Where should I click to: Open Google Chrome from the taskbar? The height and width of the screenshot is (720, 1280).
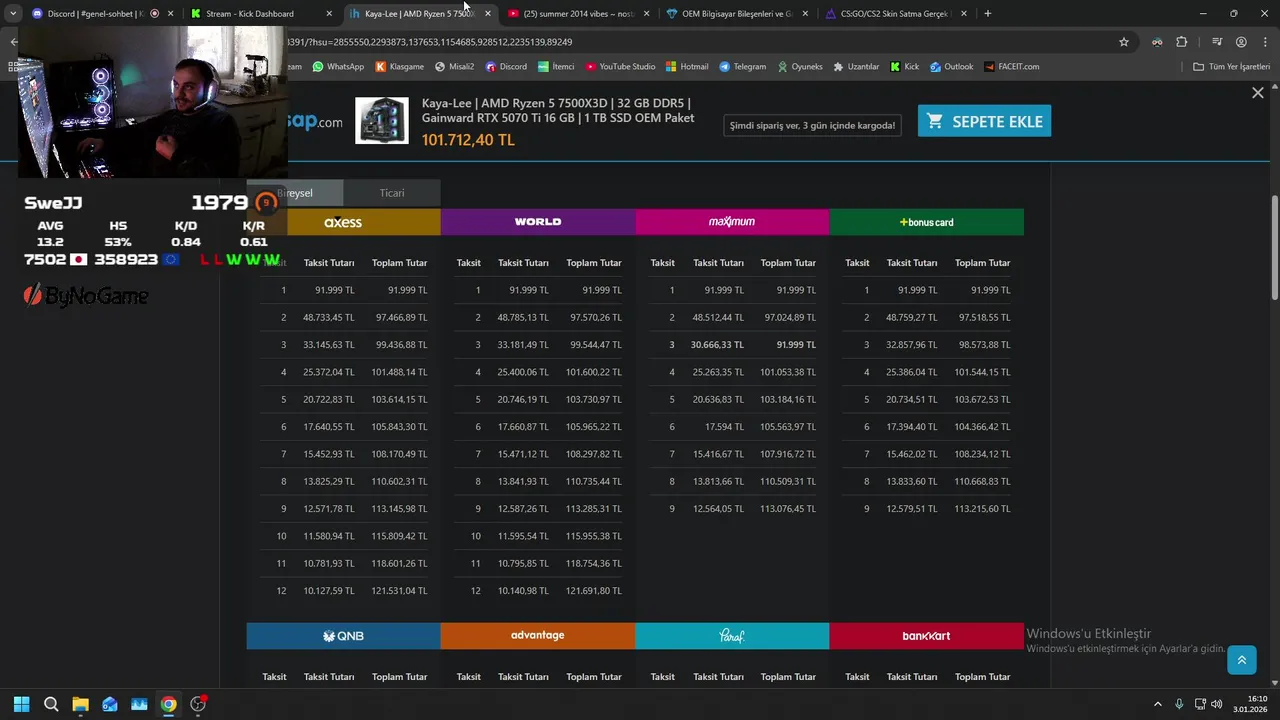(168, 704)
